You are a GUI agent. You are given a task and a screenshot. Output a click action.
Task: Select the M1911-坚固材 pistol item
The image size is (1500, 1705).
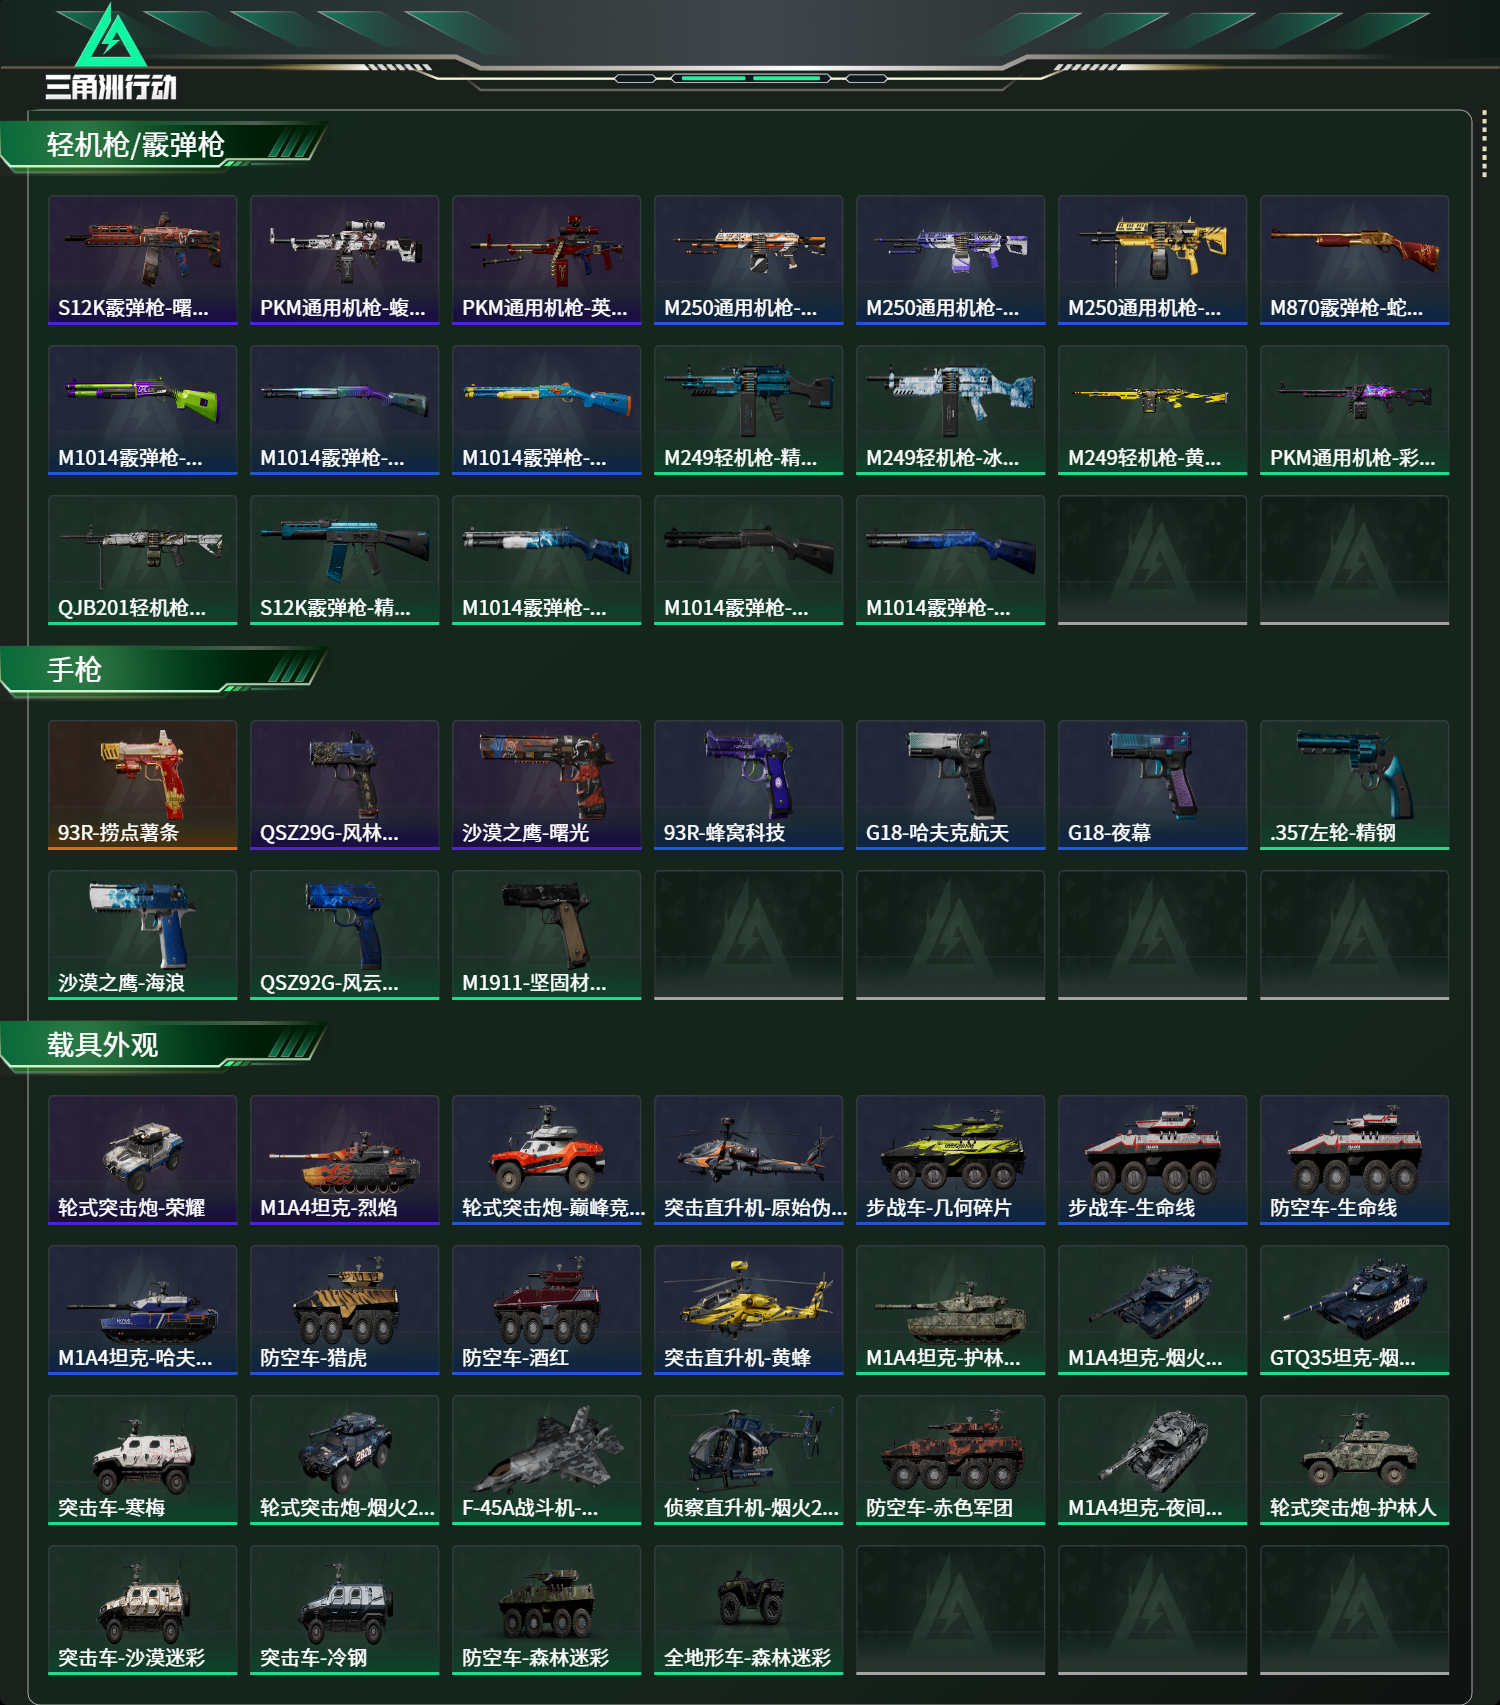click(x=547, y=935)
